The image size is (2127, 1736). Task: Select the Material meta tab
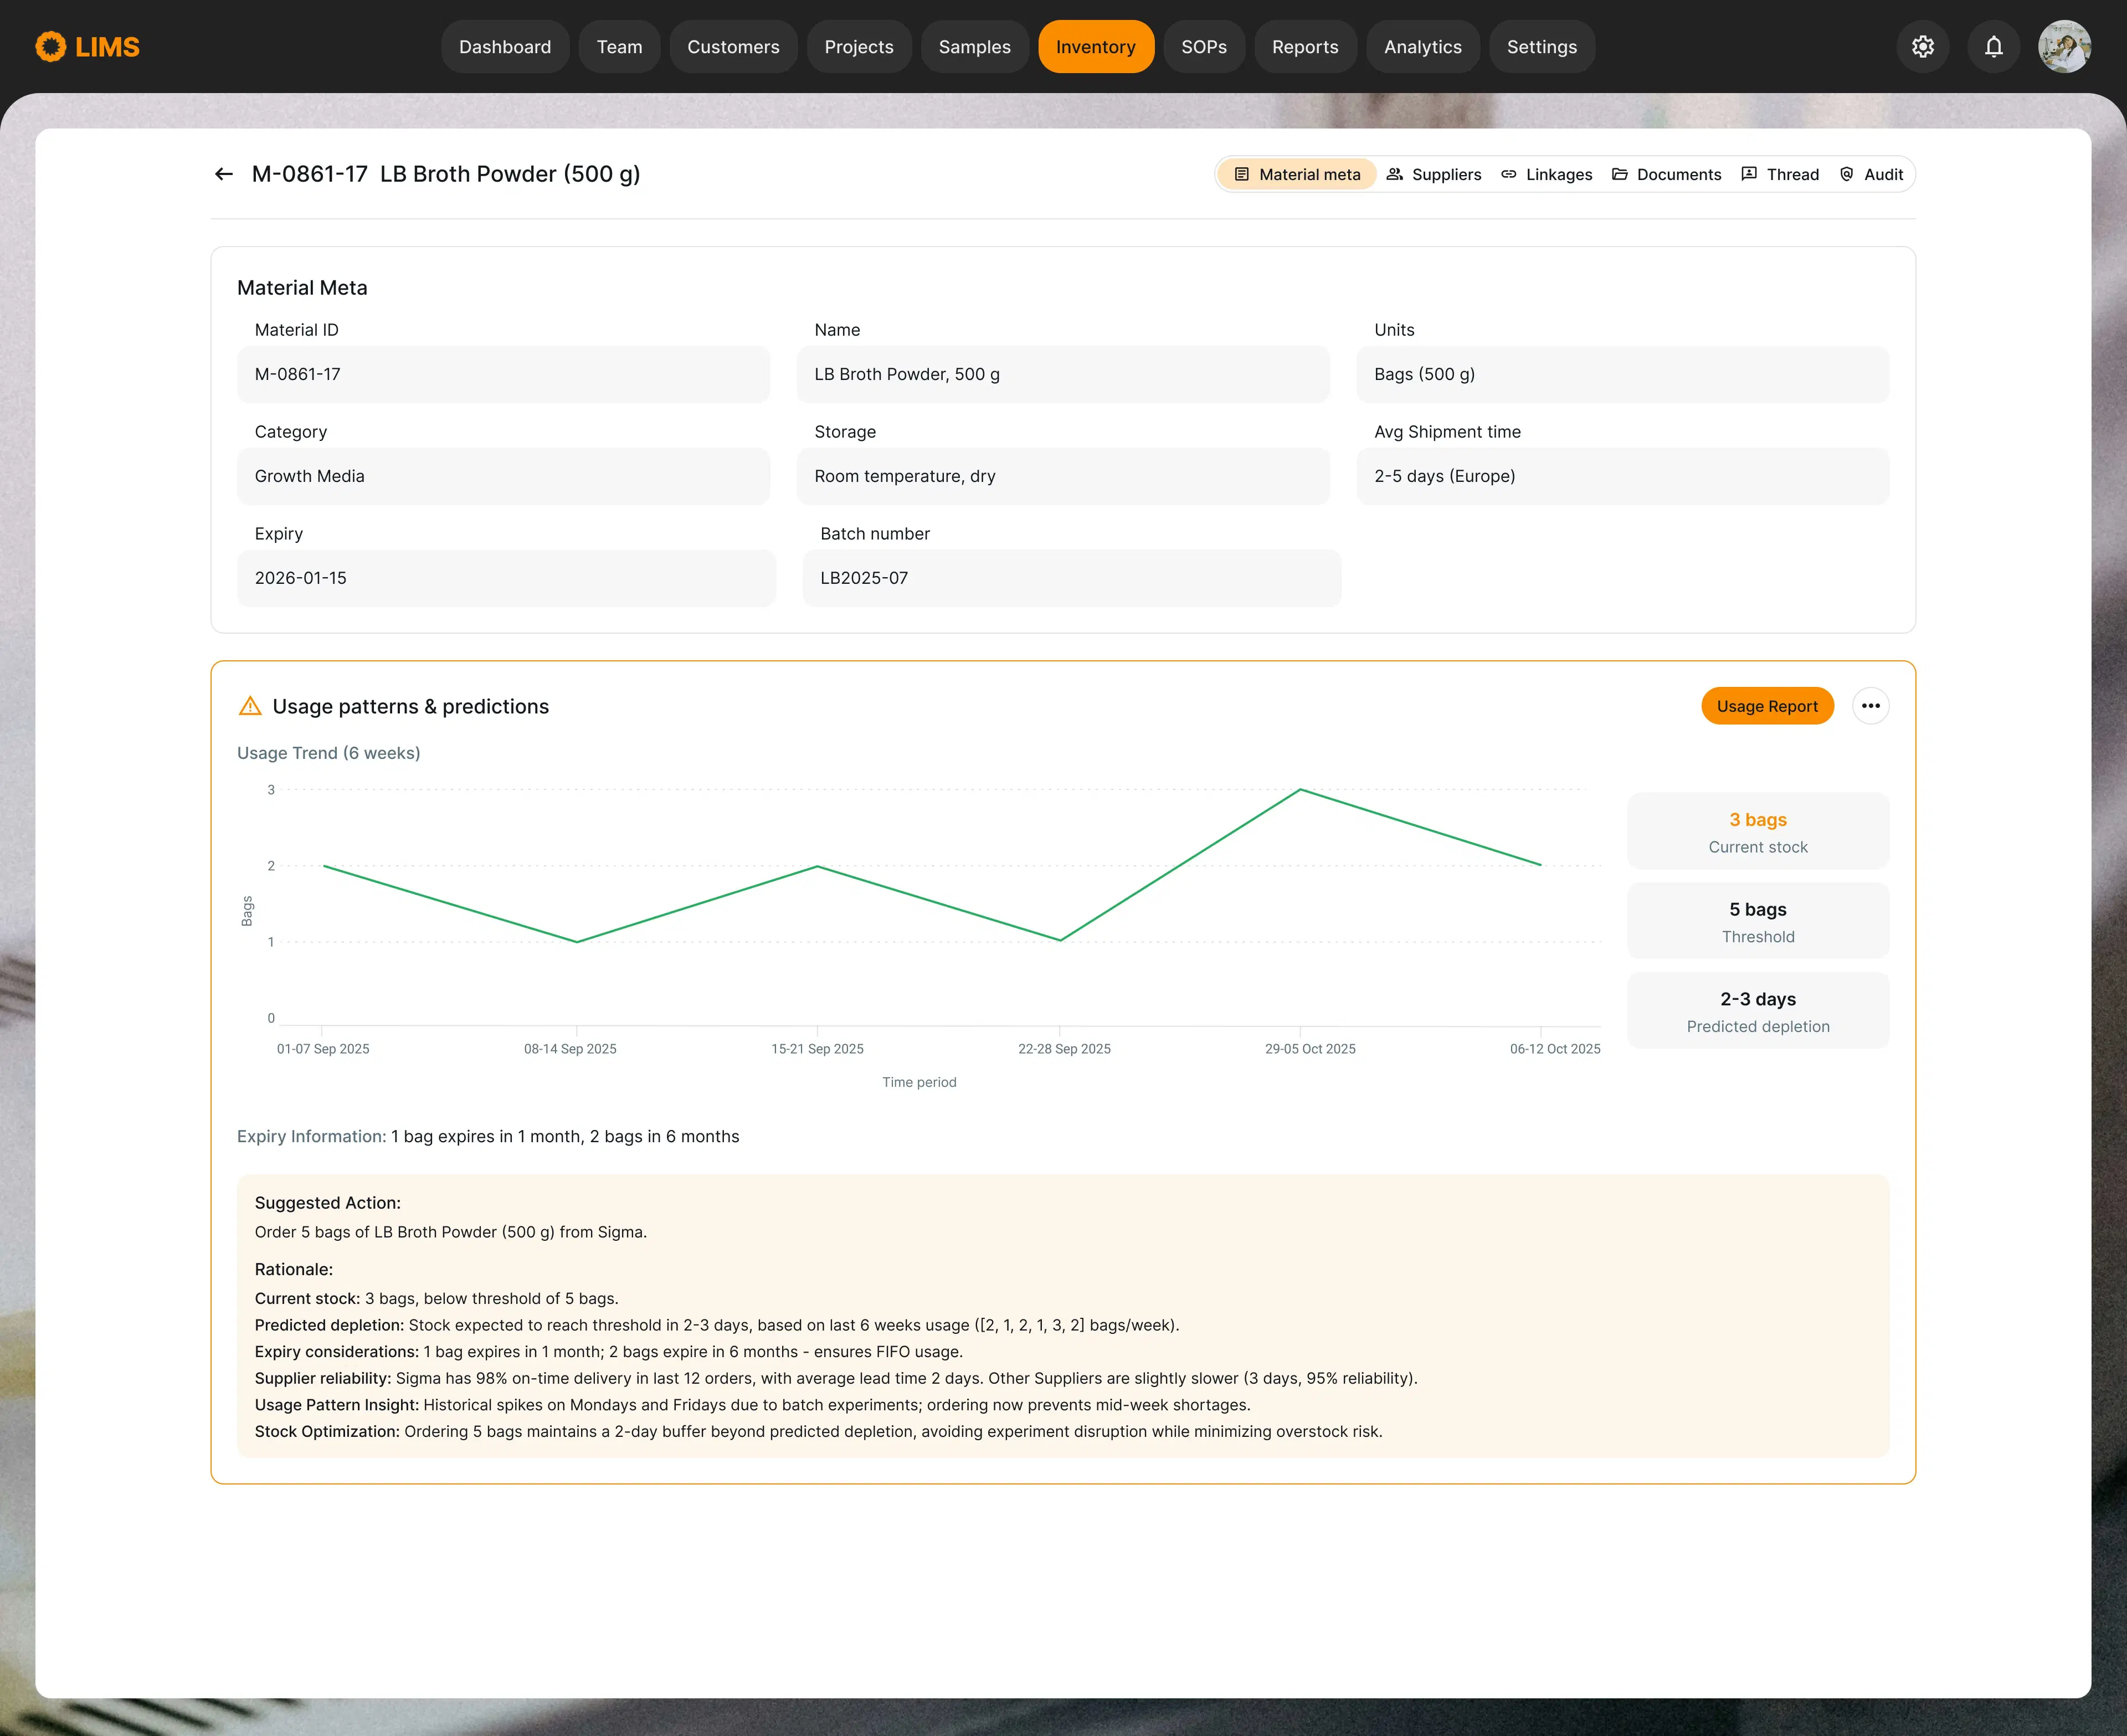[1297, 174]
